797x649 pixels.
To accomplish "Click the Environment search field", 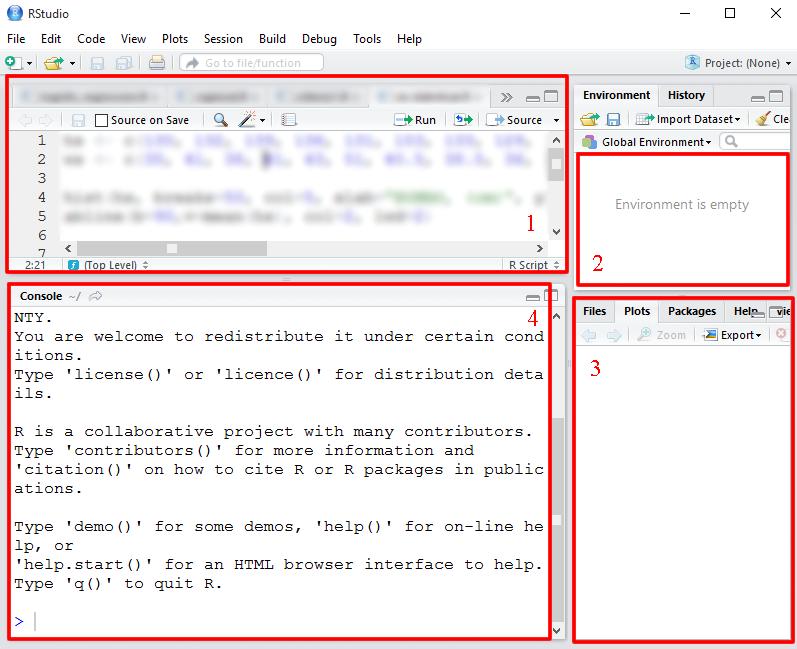I will 757,141.
